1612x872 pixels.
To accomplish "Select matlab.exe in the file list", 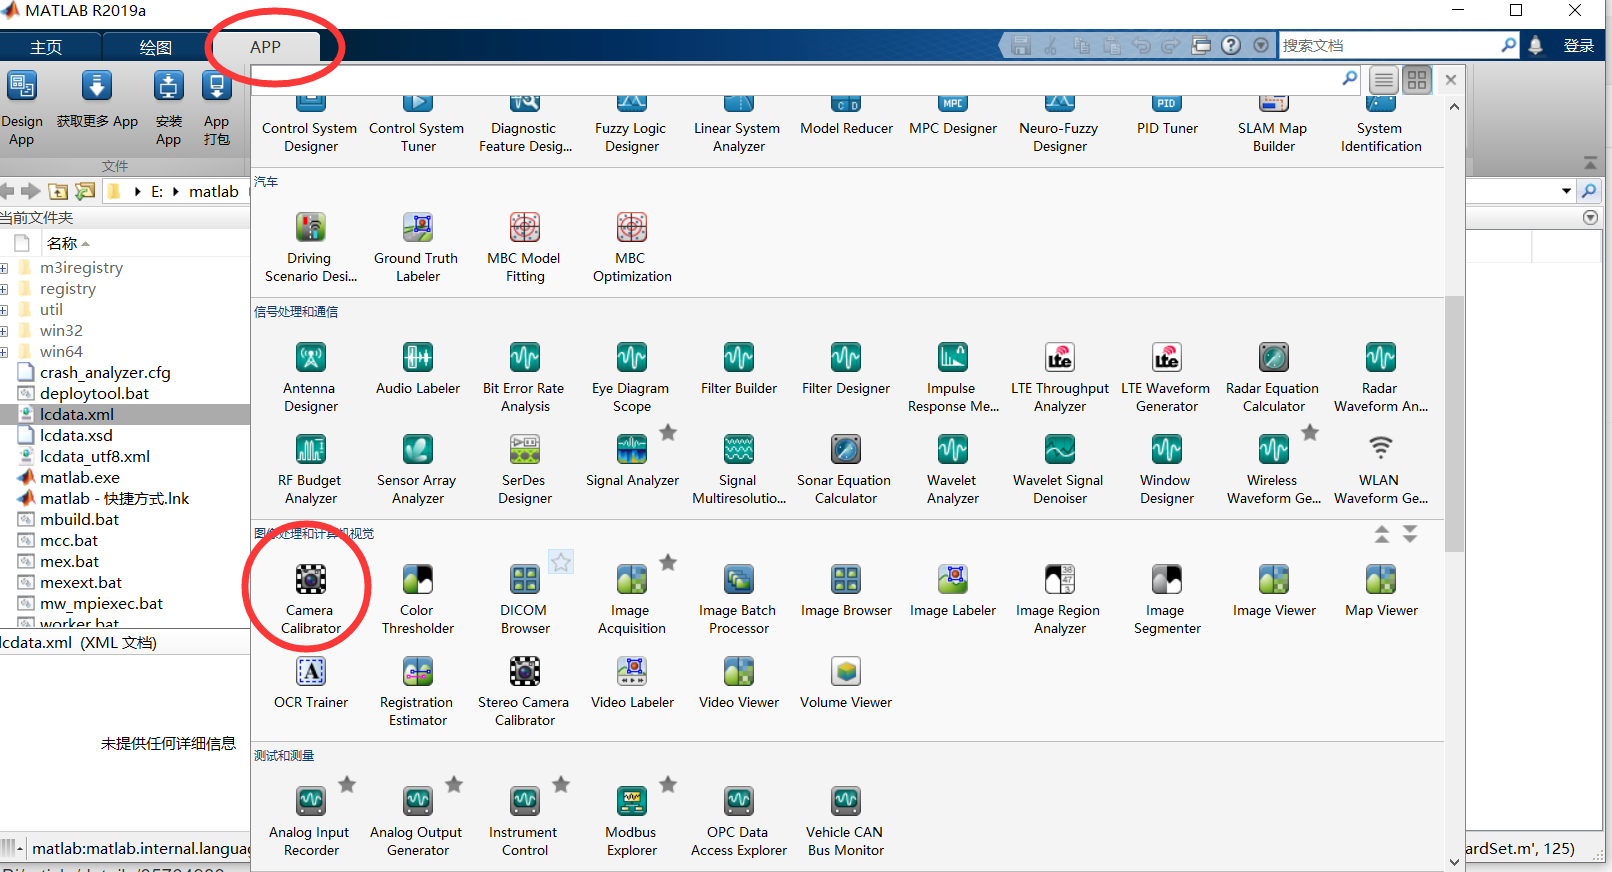I will pos(80,478).
